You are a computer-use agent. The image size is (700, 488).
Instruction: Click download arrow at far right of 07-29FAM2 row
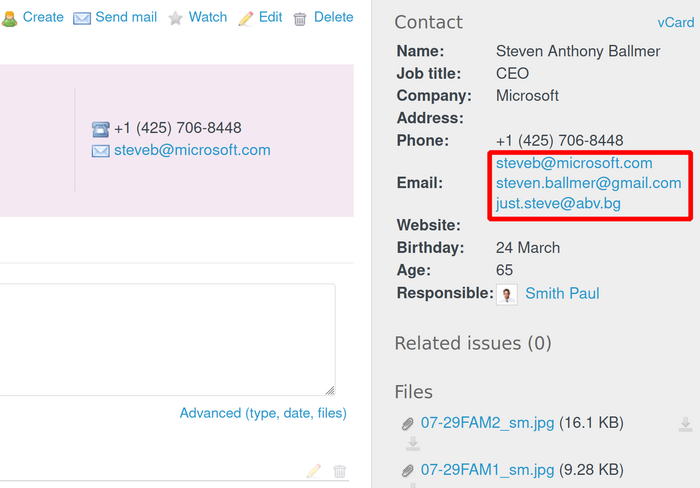coord(685,424)
